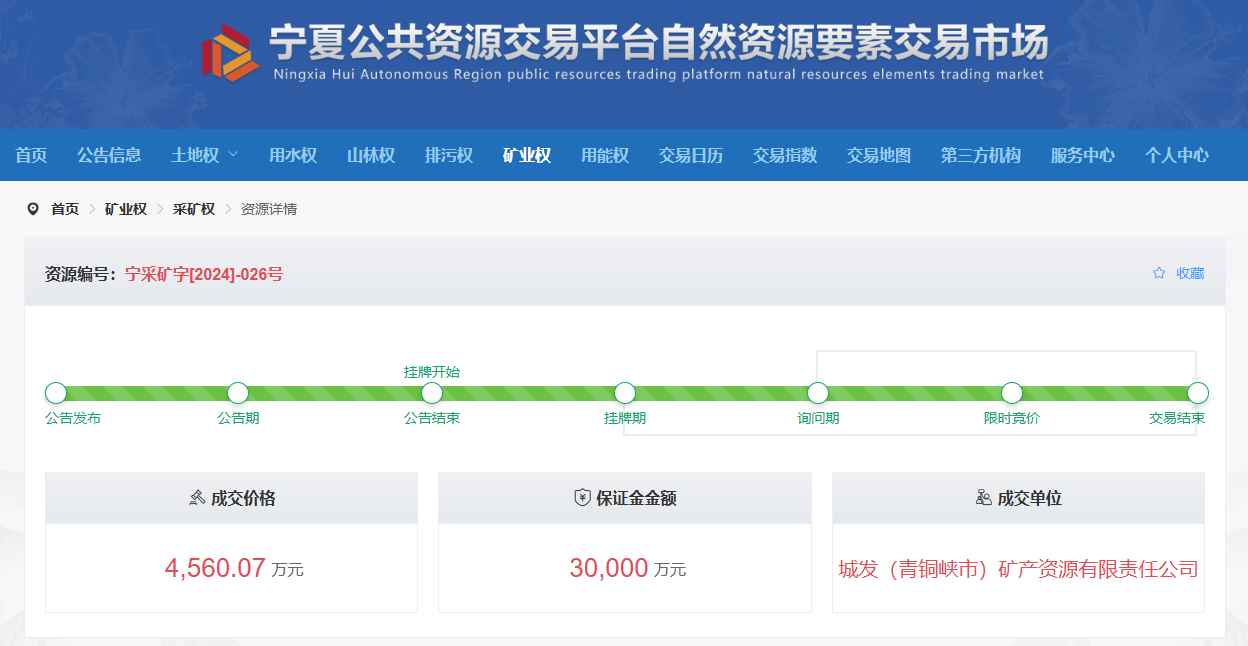Click the 公告发布 timeline node
Viewport: 1248px width, 646px height.
point(56,393)
